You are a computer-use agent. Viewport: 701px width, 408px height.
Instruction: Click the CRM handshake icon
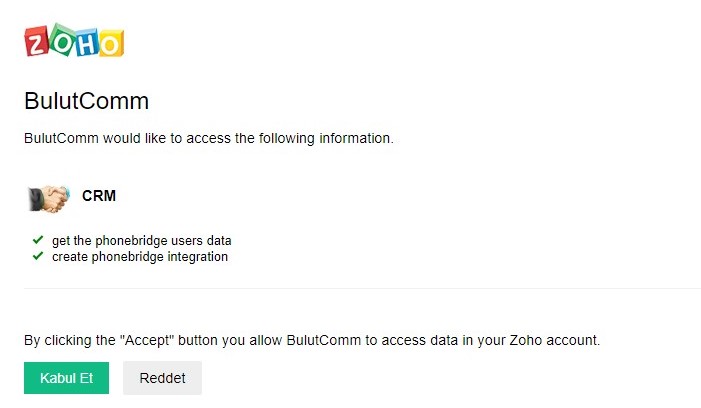tap(49, 199)
